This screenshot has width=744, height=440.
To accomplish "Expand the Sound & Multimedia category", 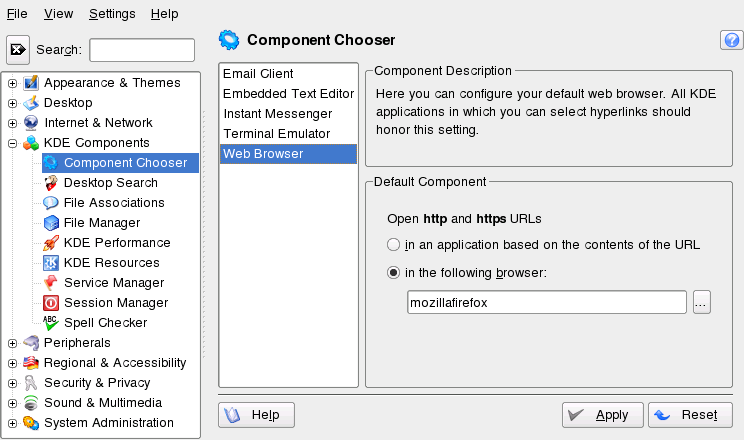I will (12, 403).
